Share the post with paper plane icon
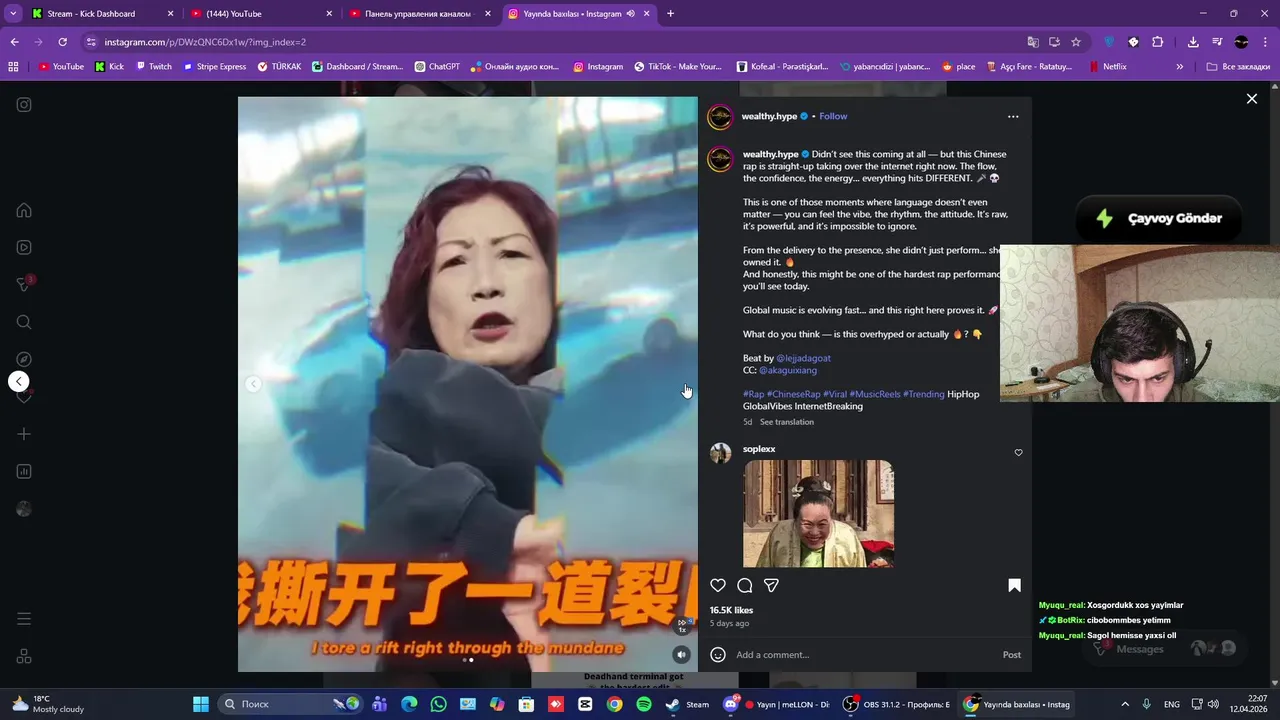Image resolution: width=1280 pixels, height=720 pixels. click(x=771, y=585)
